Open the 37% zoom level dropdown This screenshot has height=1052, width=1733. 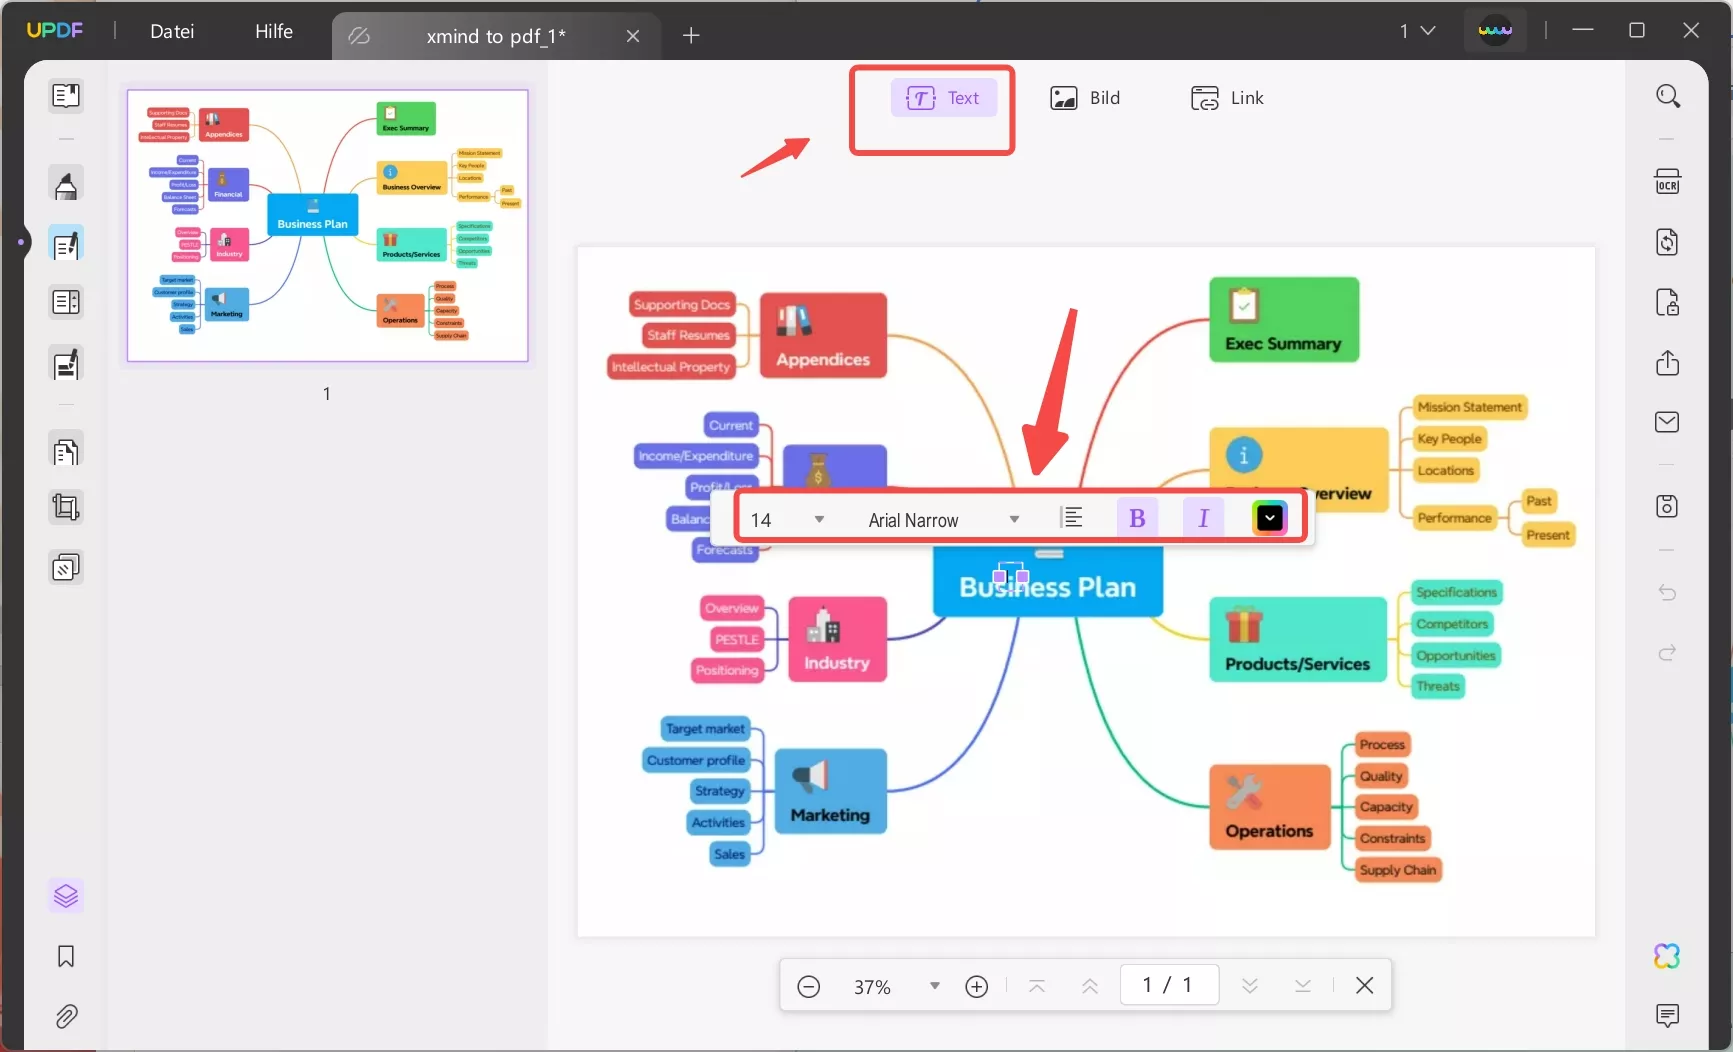click(934, 986)
